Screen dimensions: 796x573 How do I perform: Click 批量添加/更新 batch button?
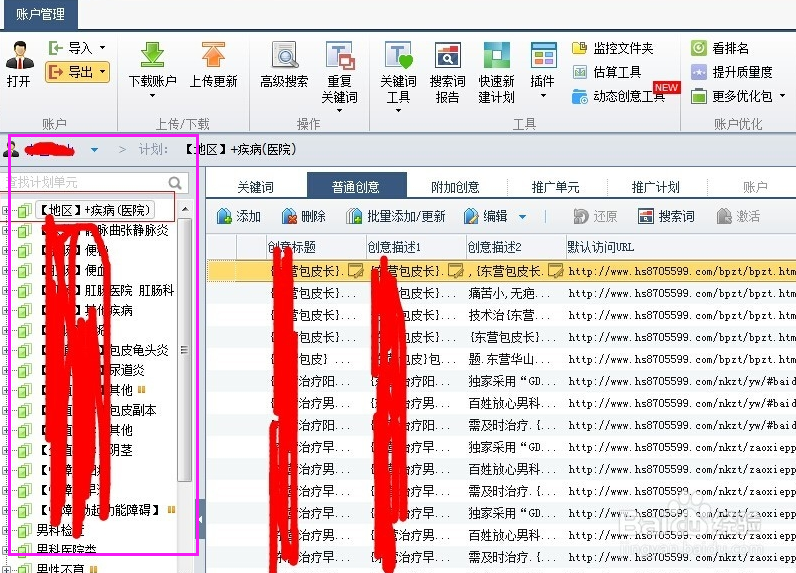[396, 216]
